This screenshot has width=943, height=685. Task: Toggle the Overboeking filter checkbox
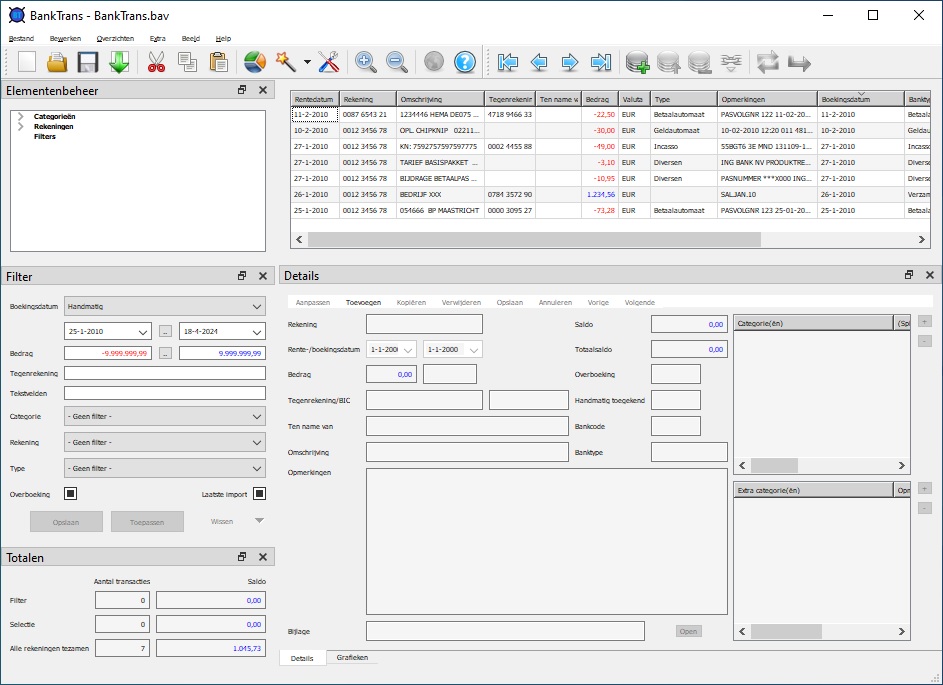(71, 493)
